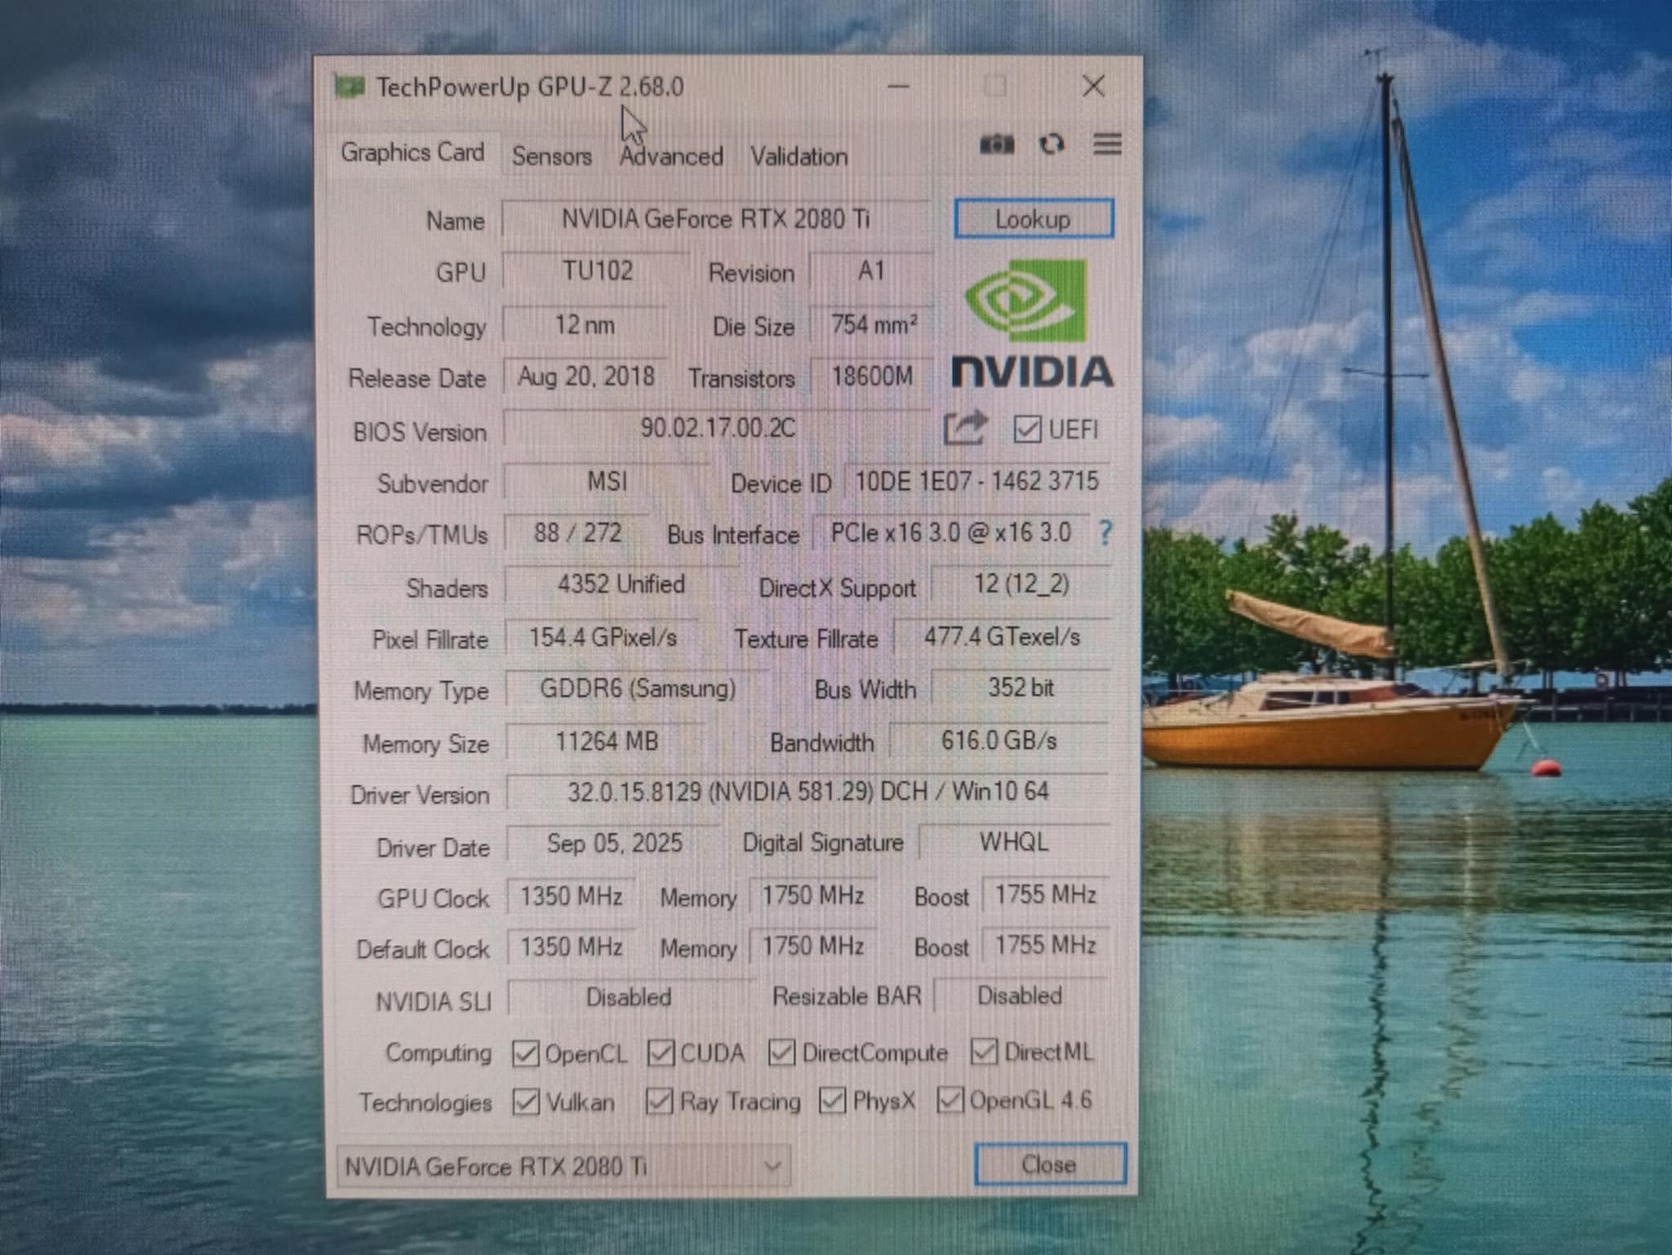The width and height of the screenshot is (1672, 1255).
Task: Open the Advanced tab
Action: 671,157
